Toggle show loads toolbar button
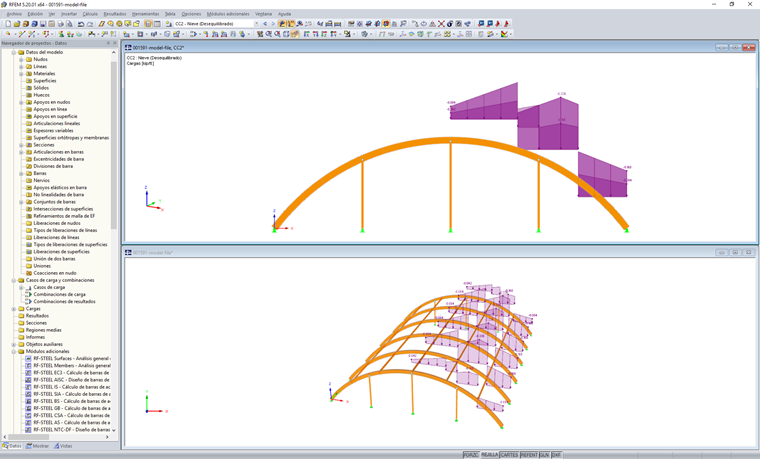The width and height of the screenshot is (760, 459). click(x=282, y=24)
